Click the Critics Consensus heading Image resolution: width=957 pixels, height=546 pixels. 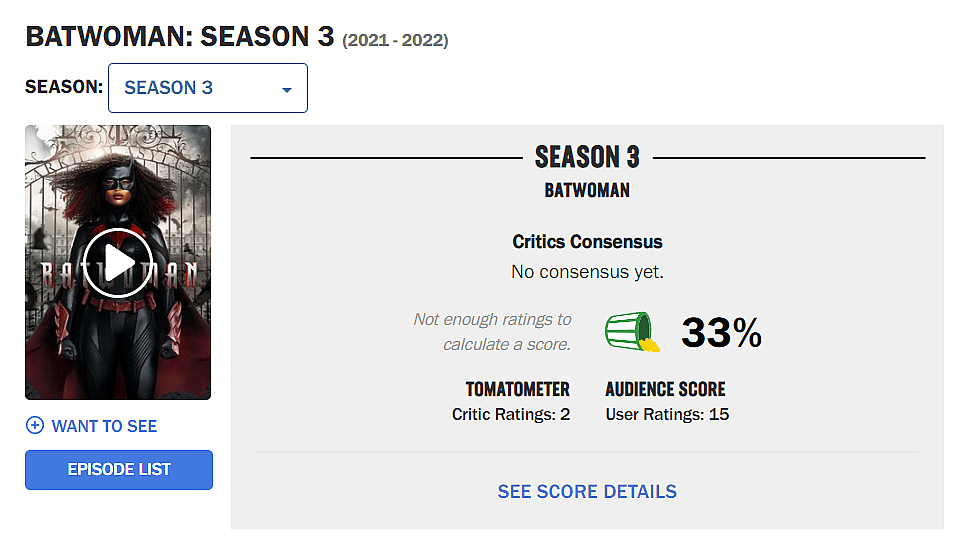point(587,242)
